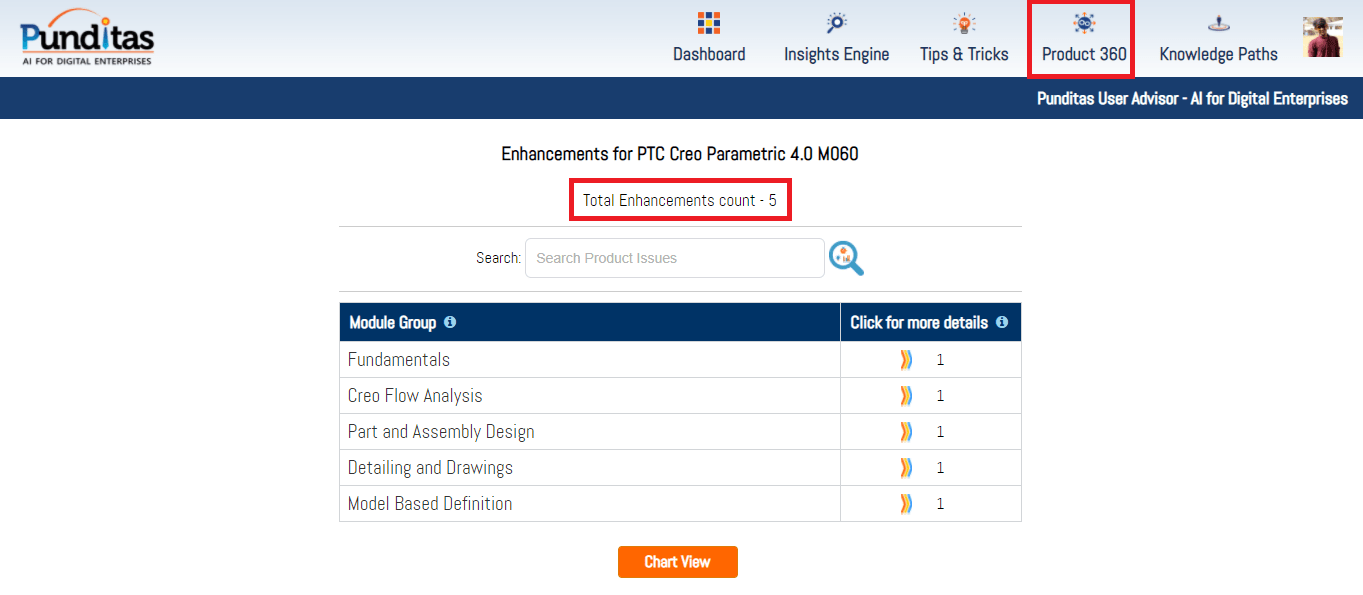
Task: Open the user profile avatar
Action: point(1322,37)
